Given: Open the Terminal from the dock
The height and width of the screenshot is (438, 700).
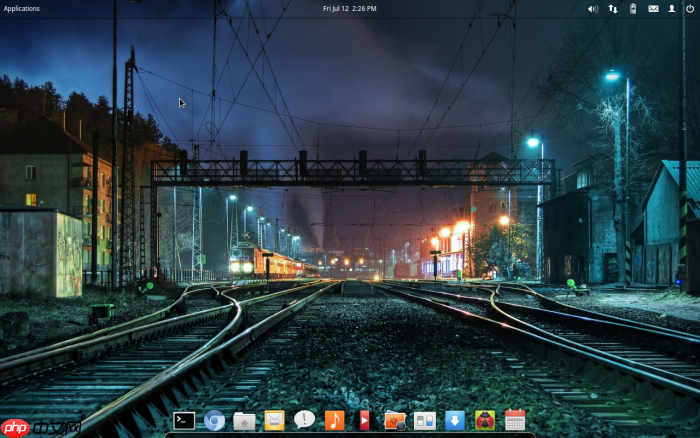Looking at the screenshot, I should click(184, 421).
